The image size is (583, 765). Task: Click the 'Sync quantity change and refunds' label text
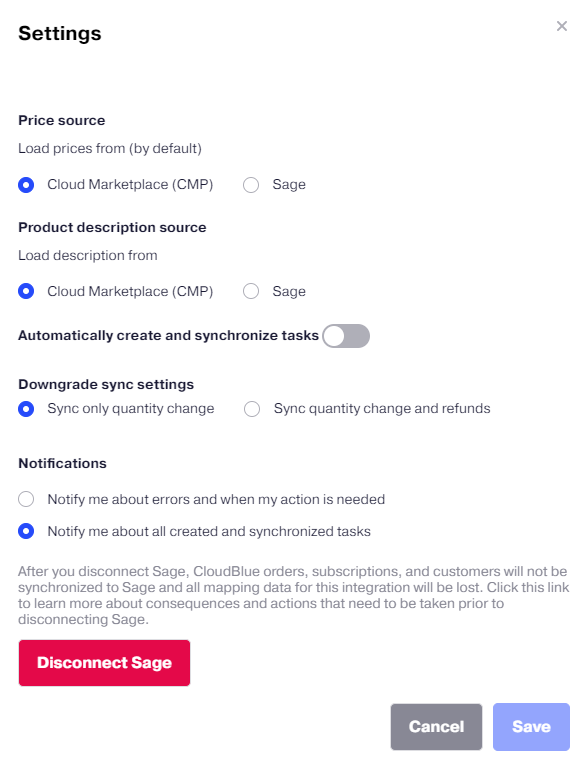[382, 408]
